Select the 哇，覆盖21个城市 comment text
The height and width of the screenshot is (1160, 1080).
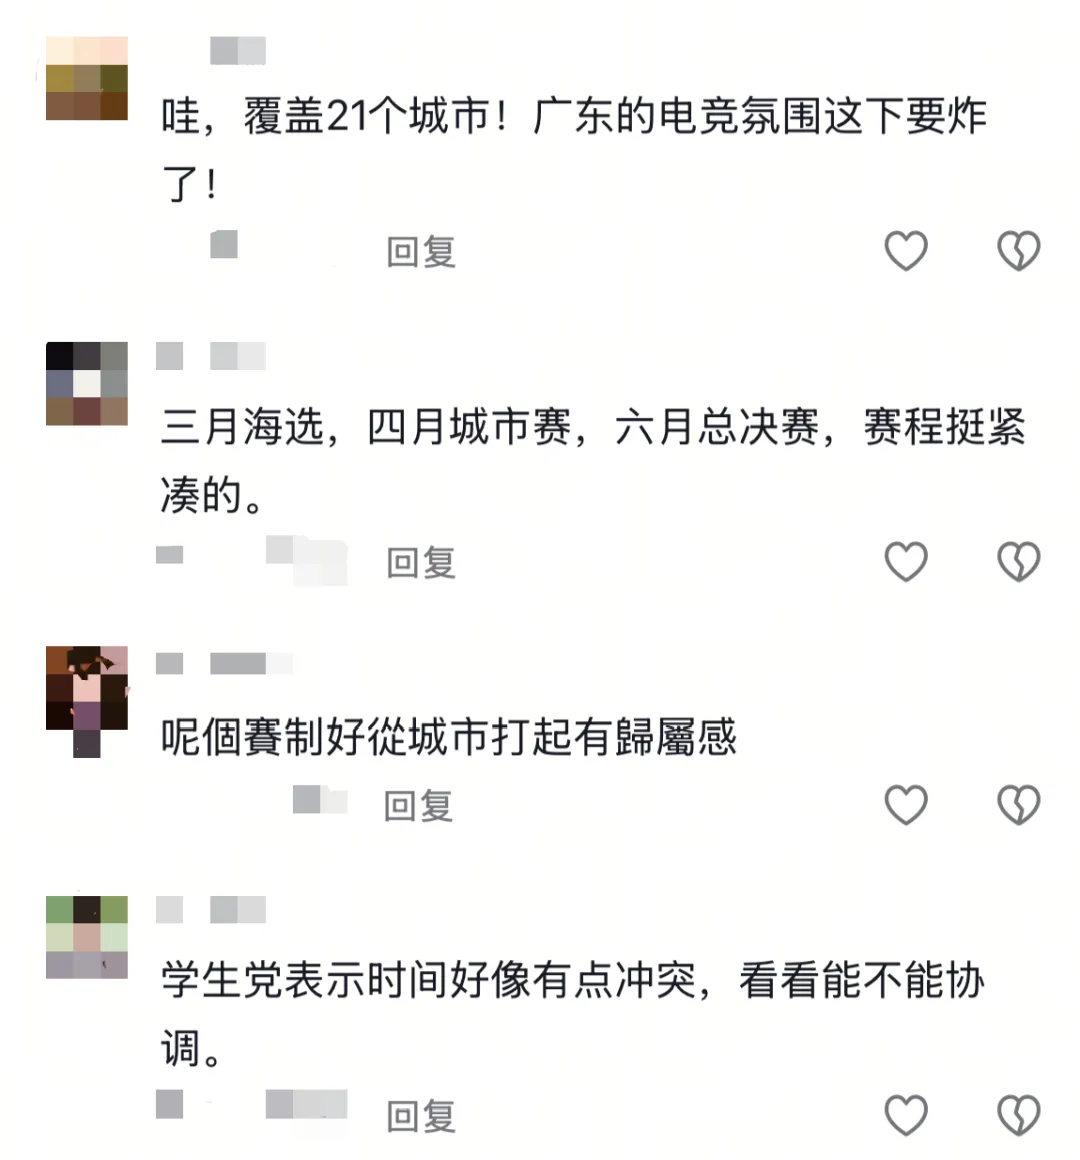coord(574,150)
